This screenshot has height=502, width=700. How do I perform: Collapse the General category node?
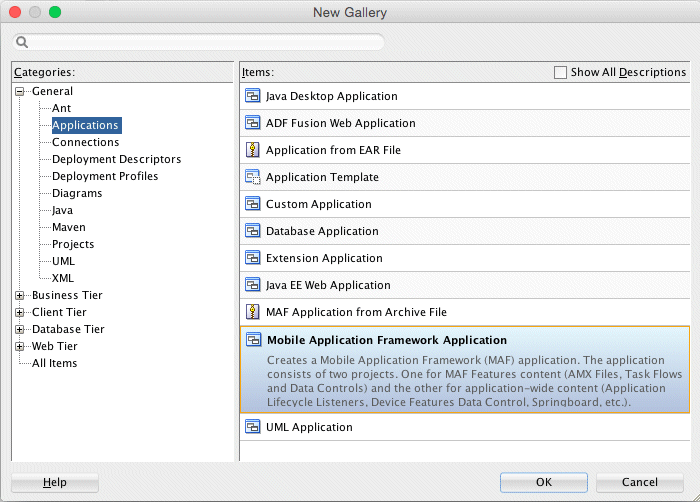pos(21,92)
